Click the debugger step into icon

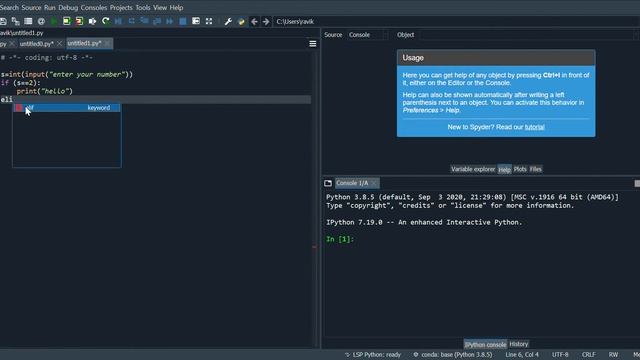coord(144,21)
